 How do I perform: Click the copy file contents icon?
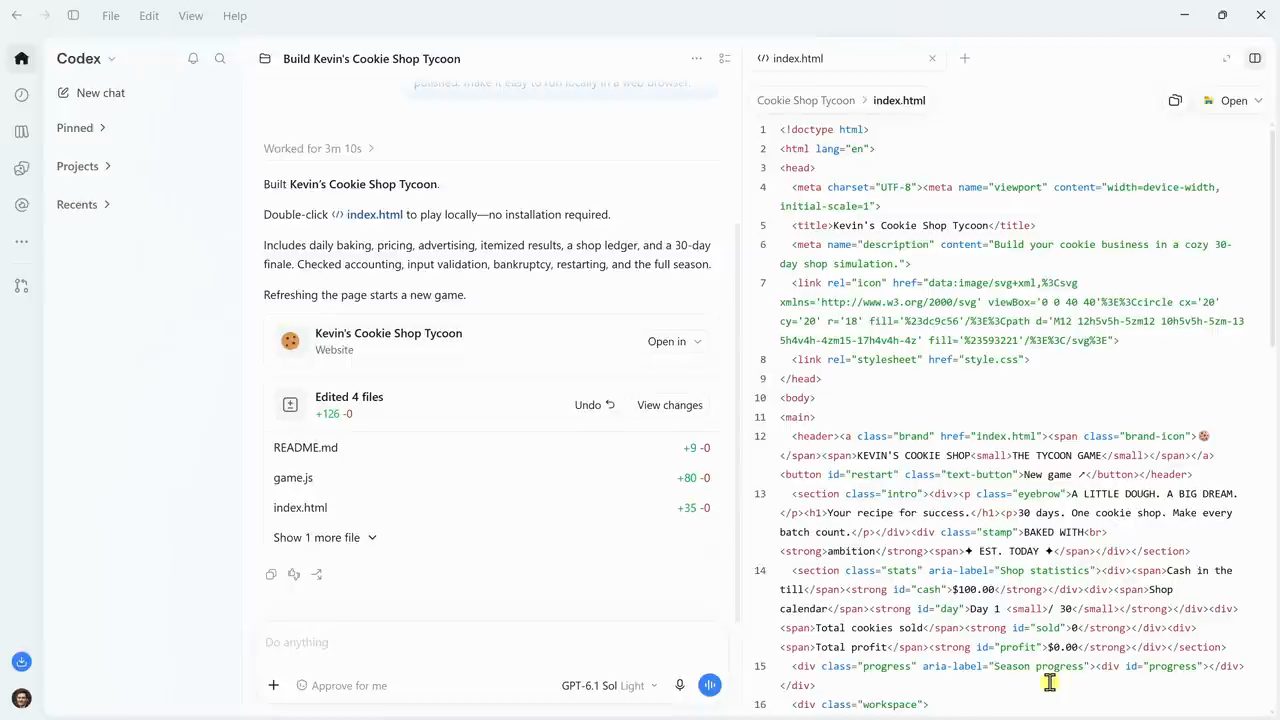click(x=1175, y=100)
